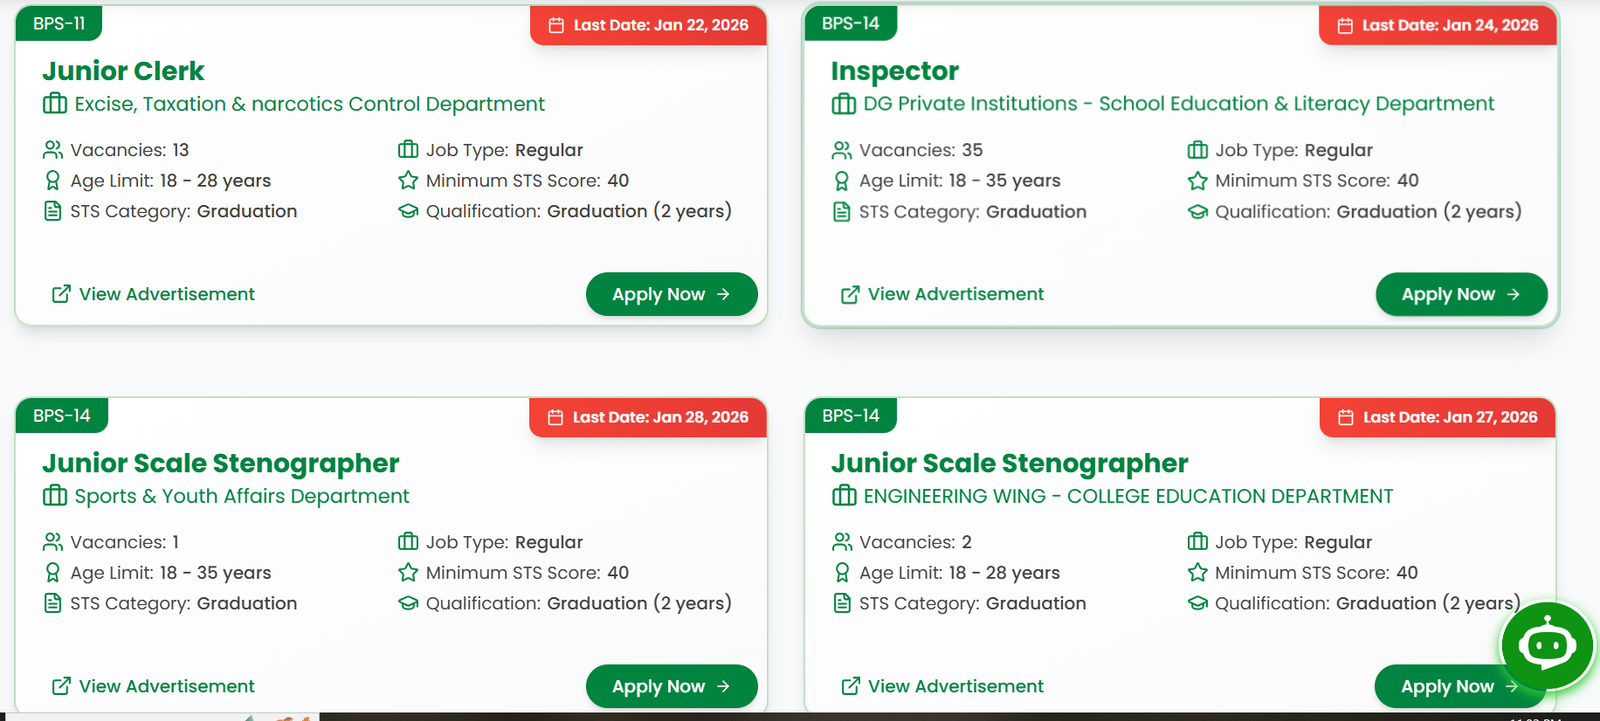Click vacancies people icon on Inspector card

[842, 150]
